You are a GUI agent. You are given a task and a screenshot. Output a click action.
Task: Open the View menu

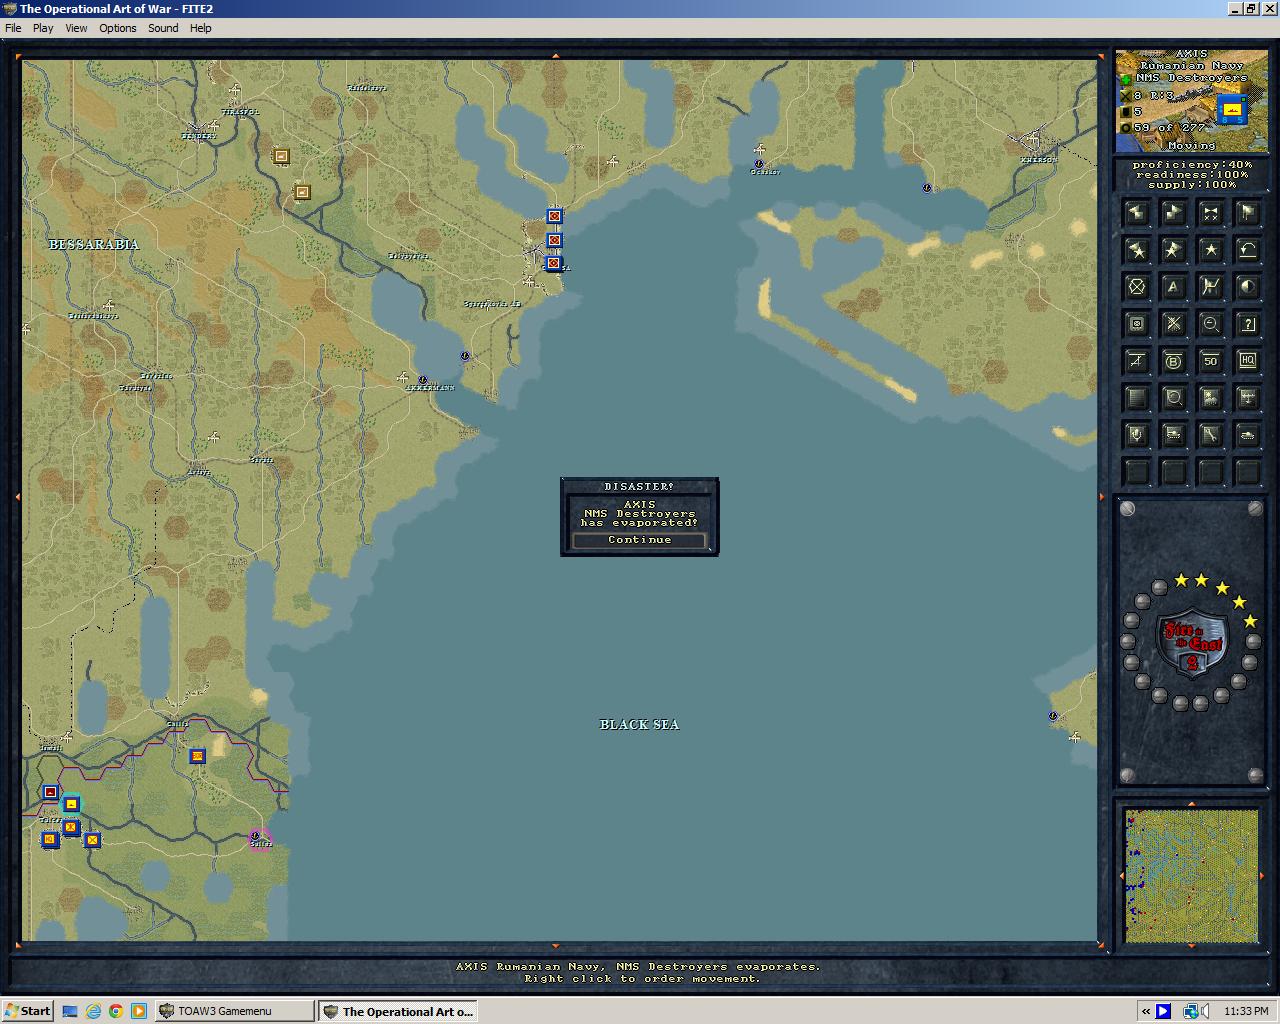77,28
